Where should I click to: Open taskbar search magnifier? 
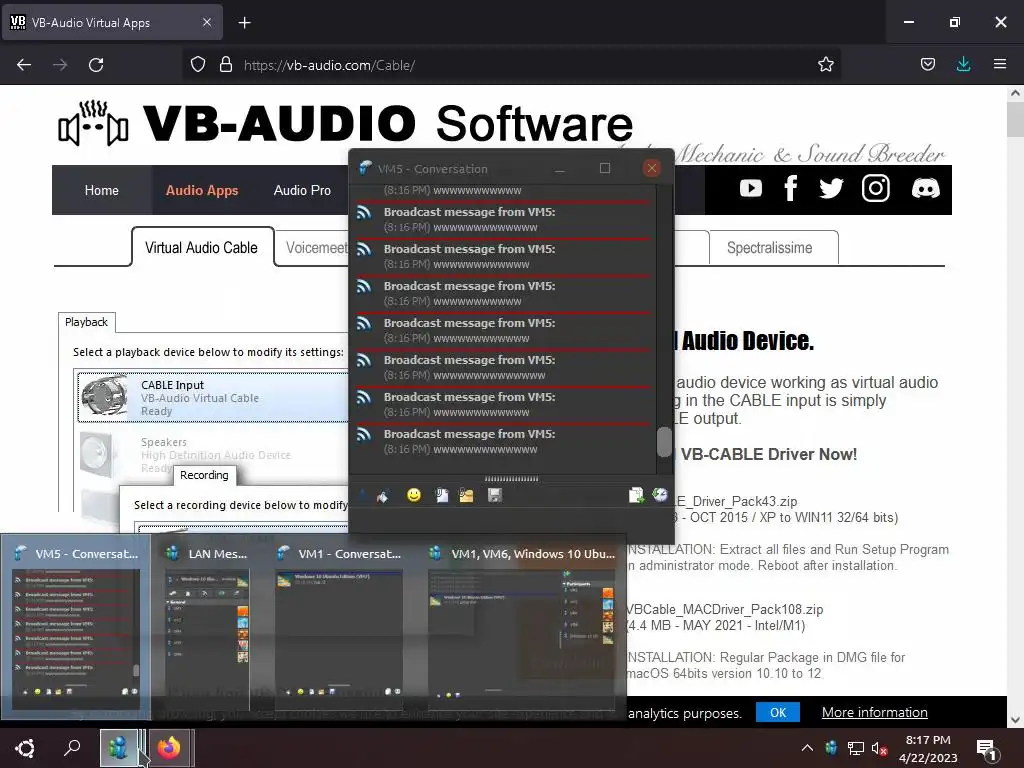pos(72,748)
